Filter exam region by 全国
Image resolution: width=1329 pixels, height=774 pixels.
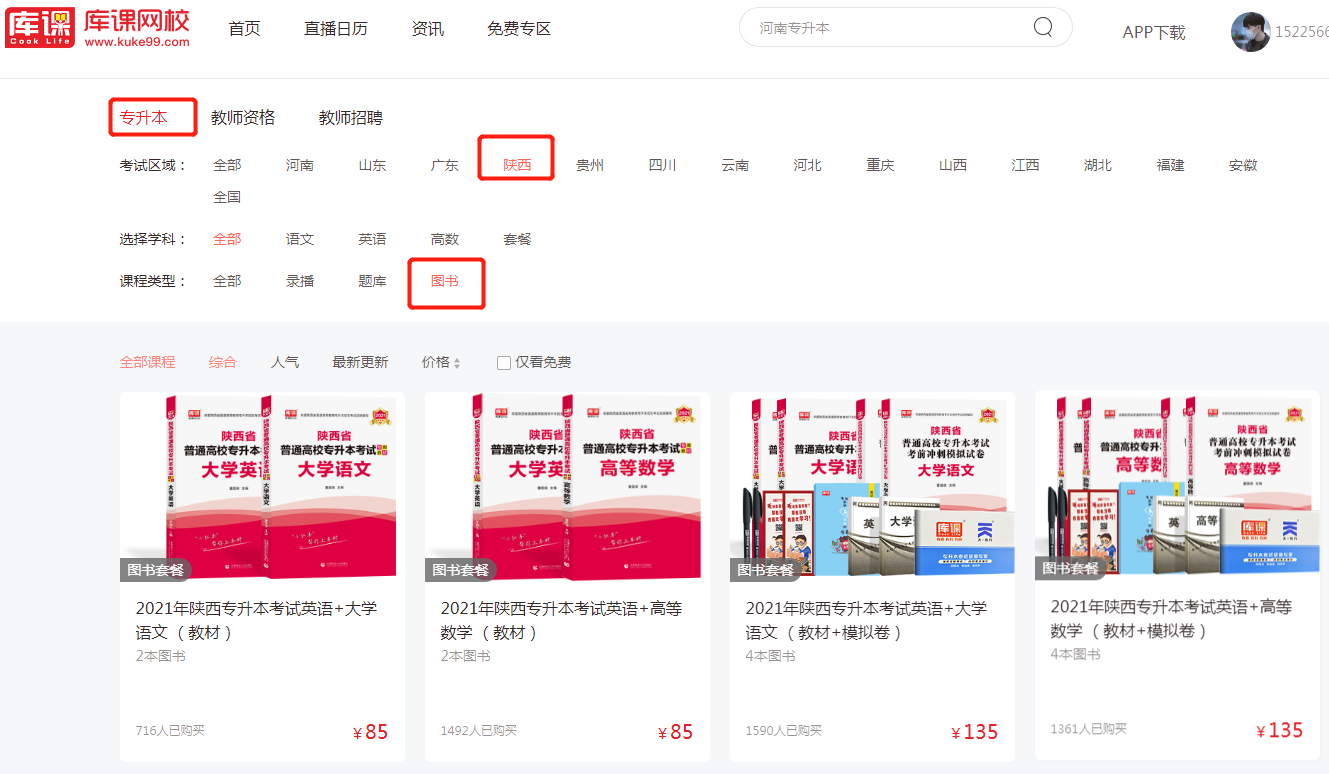pos(227,197)
